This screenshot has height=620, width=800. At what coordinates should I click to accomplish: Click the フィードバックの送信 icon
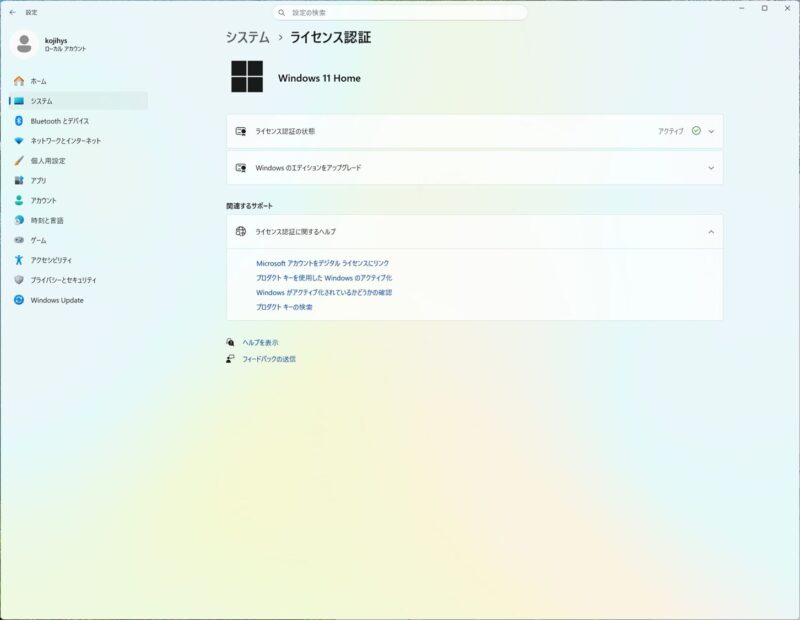pyautogui.click(x=231, y=359)
